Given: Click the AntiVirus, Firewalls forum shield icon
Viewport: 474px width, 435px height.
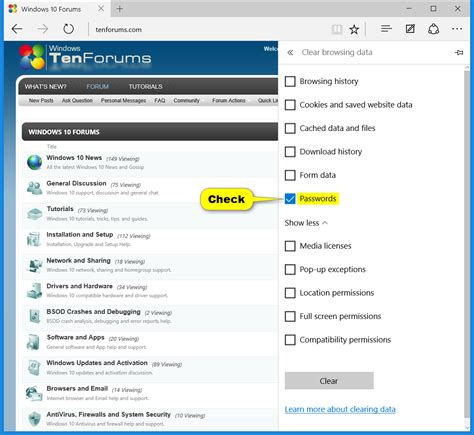Looking at the screenshot, I should (34, 419).
